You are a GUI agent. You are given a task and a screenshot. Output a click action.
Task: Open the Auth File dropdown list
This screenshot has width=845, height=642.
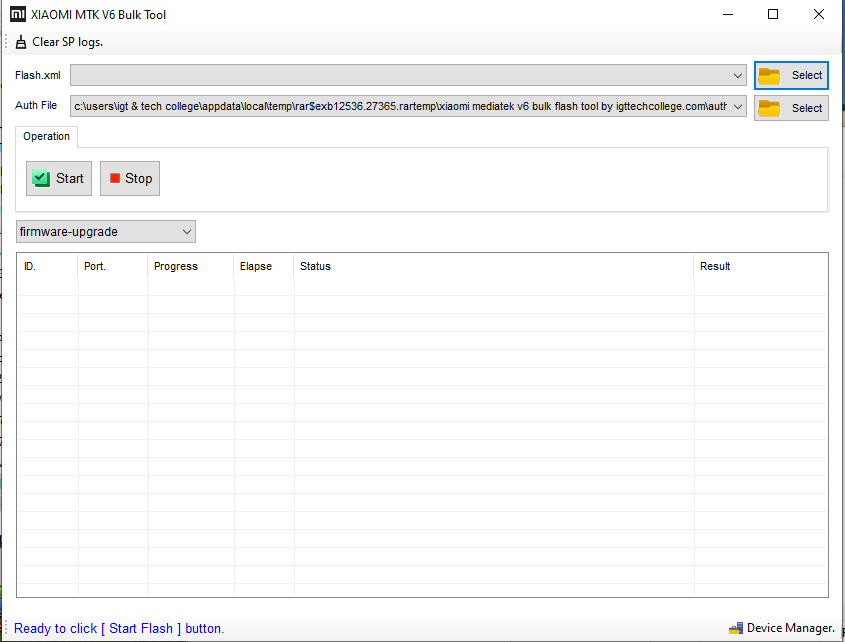(738, 106)
